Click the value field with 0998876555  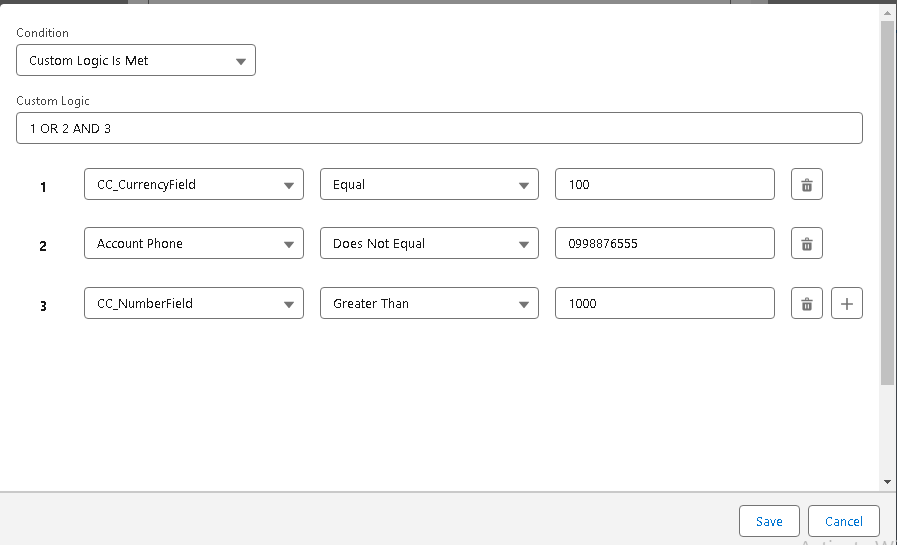[x=664, y=244]
